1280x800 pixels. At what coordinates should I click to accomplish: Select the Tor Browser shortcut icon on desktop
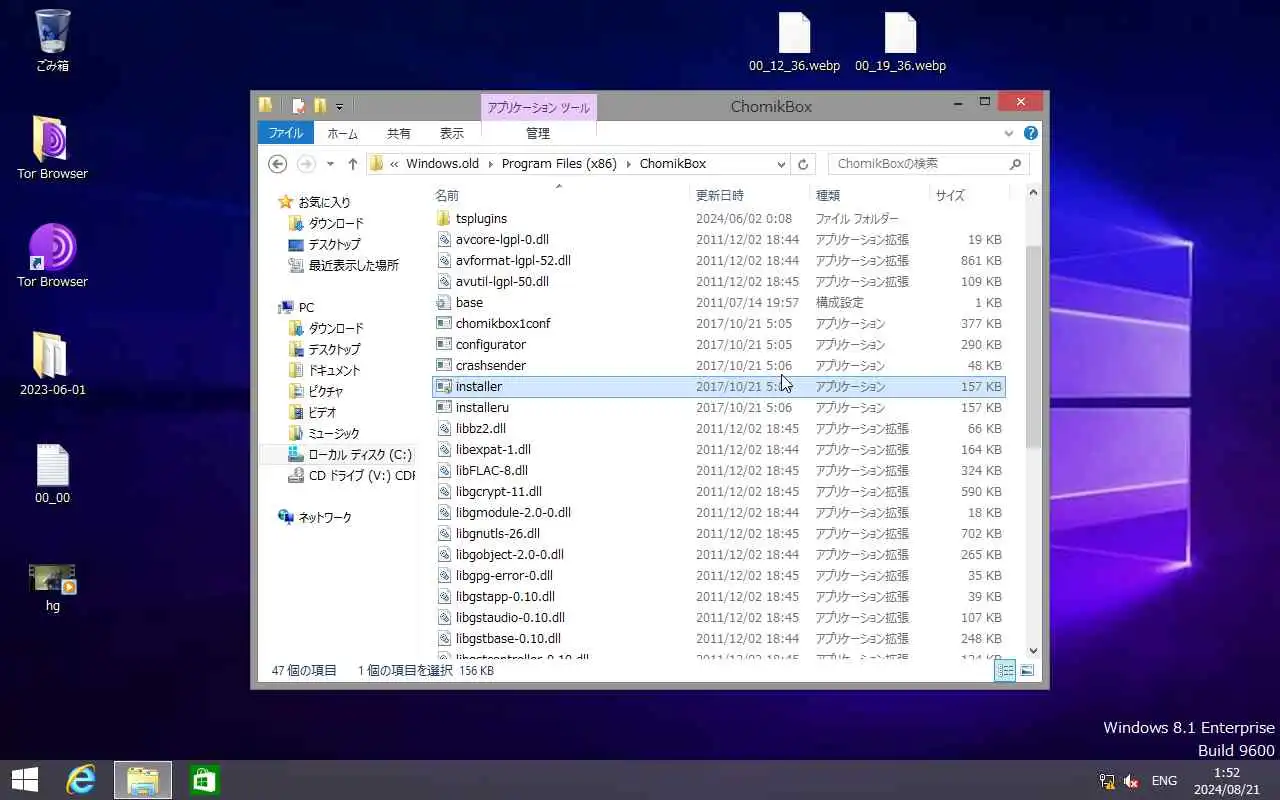[x=52, y=256]
